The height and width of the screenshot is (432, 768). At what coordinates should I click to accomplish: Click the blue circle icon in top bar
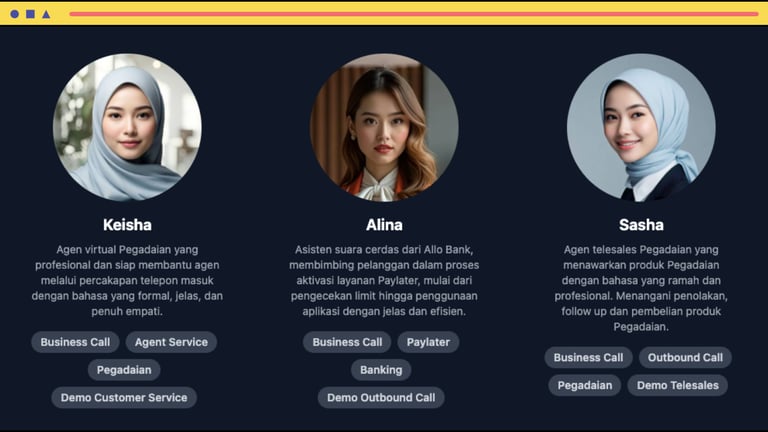click(15, 14)
